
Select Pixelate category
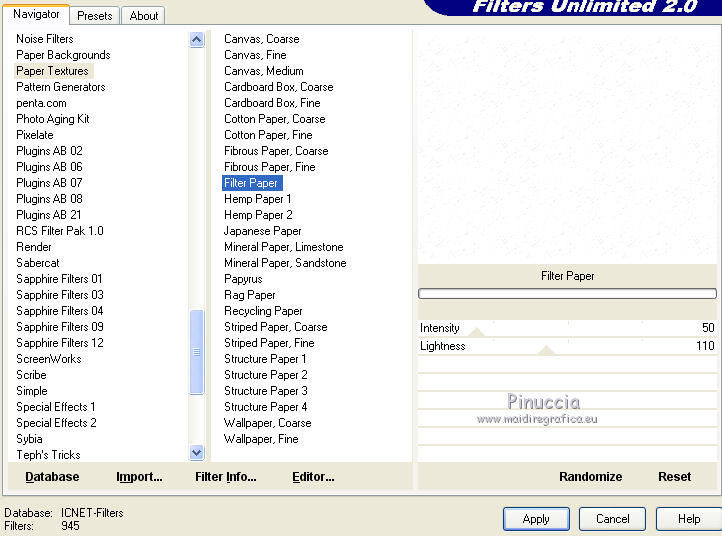tap(35, 135)
